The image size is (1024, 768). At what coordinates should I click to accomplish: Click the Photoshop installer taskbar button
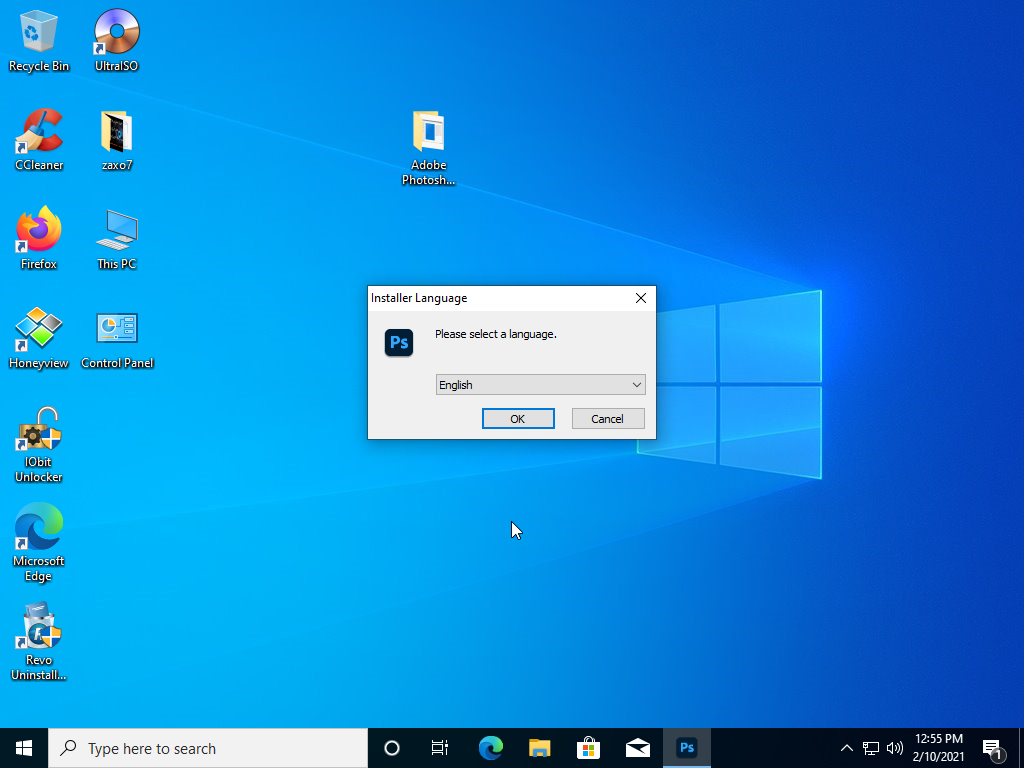(686, 748)
